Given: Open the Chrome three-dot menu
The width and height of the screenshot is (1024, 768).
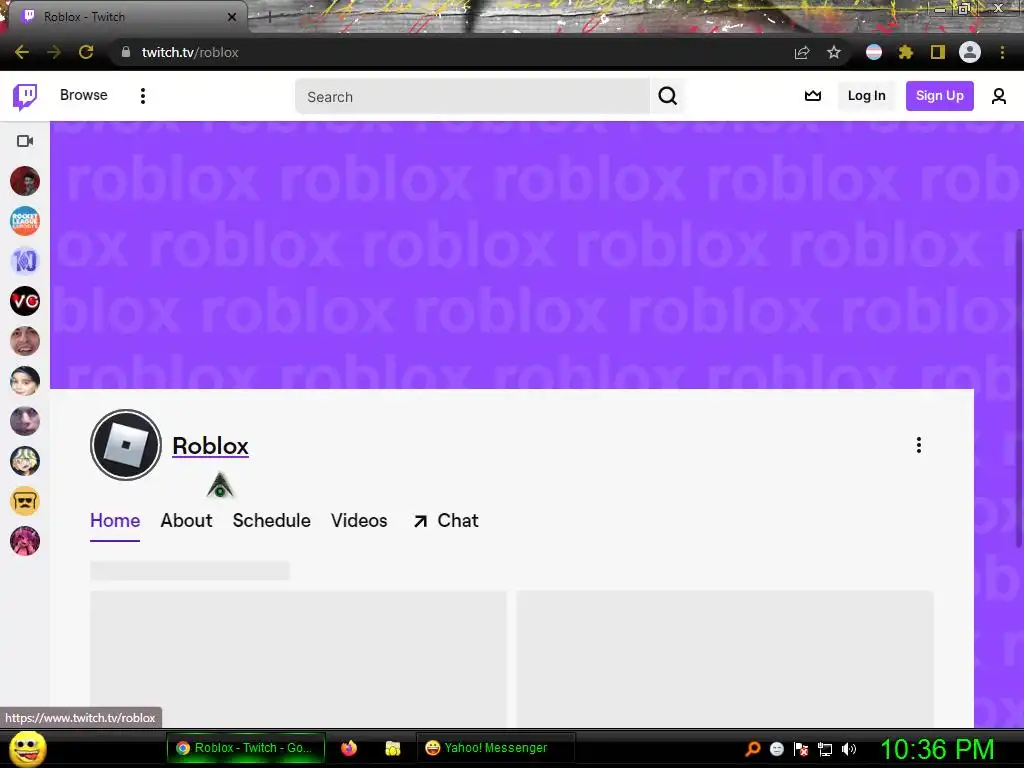Looking at the screenshot, I should [1002, 52].
